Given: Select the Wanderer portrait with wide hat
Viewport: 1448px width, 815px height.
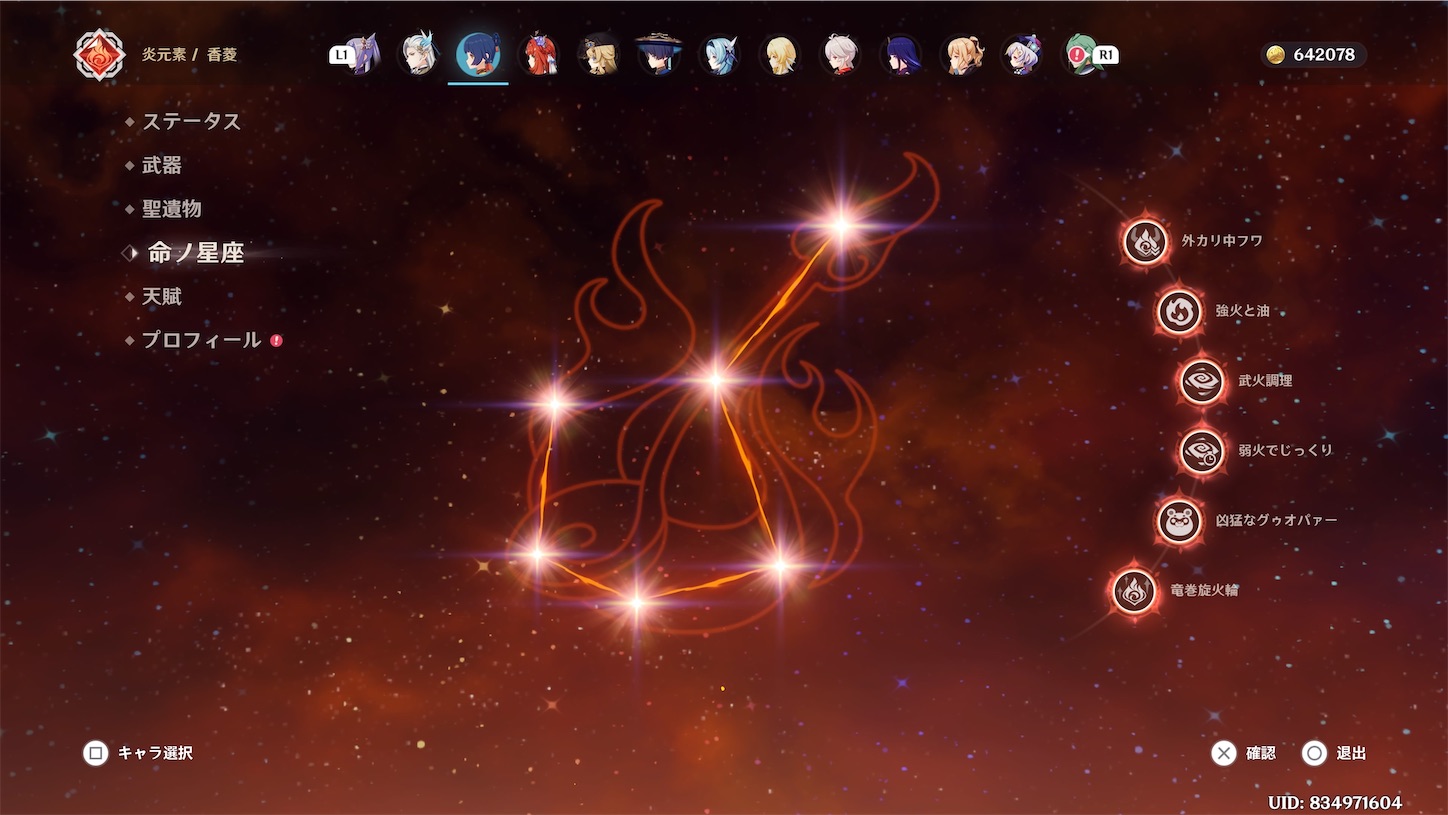Looking at the screenshot, I should pos(659,54).
